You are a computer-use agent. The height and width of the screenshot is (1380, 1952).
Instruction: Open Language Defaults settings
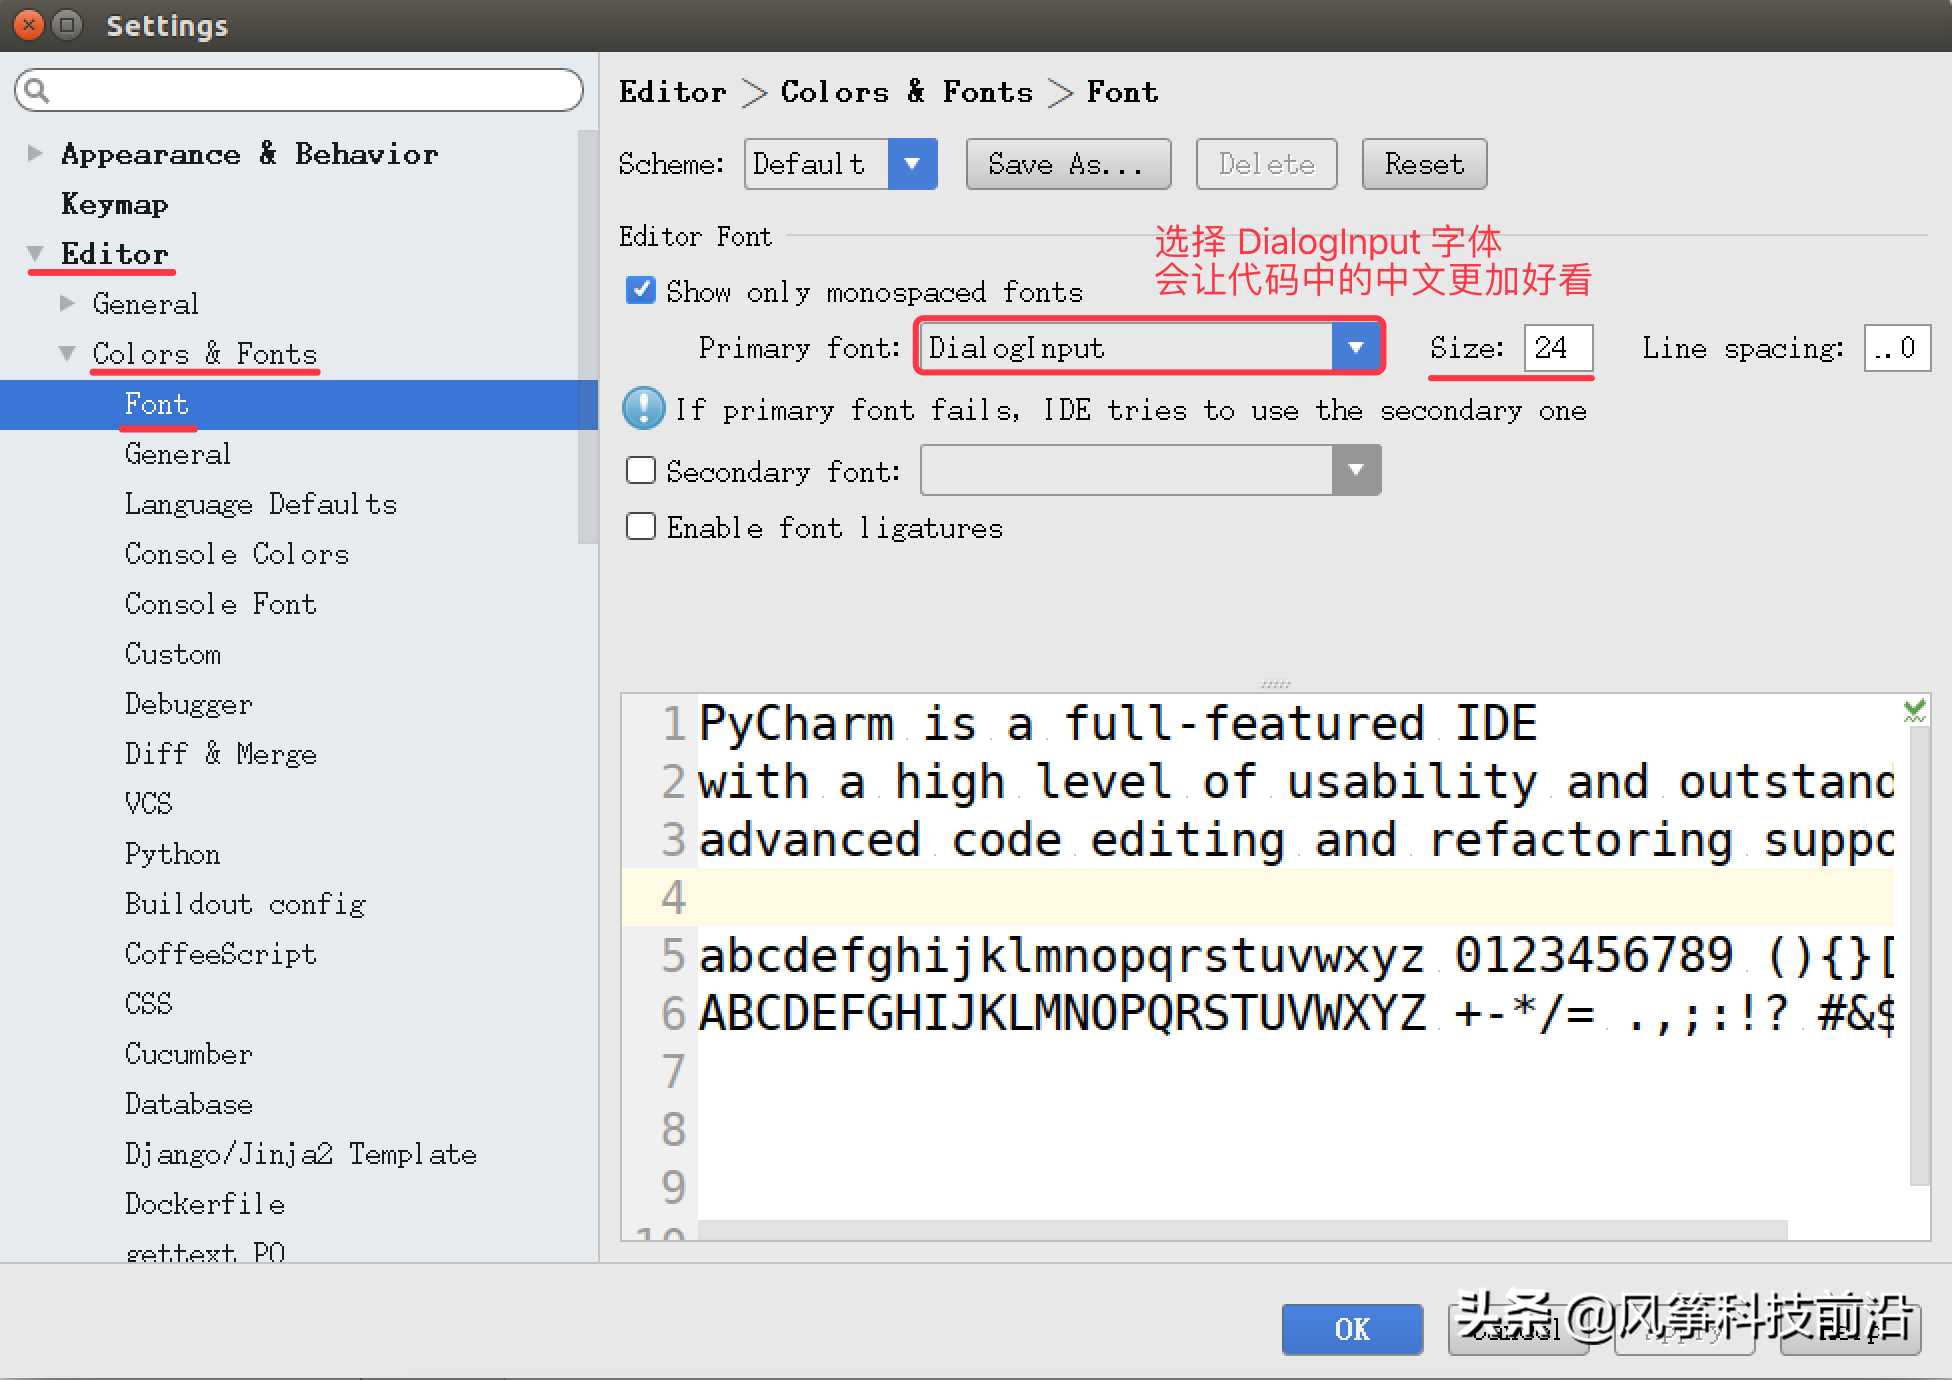261,504
